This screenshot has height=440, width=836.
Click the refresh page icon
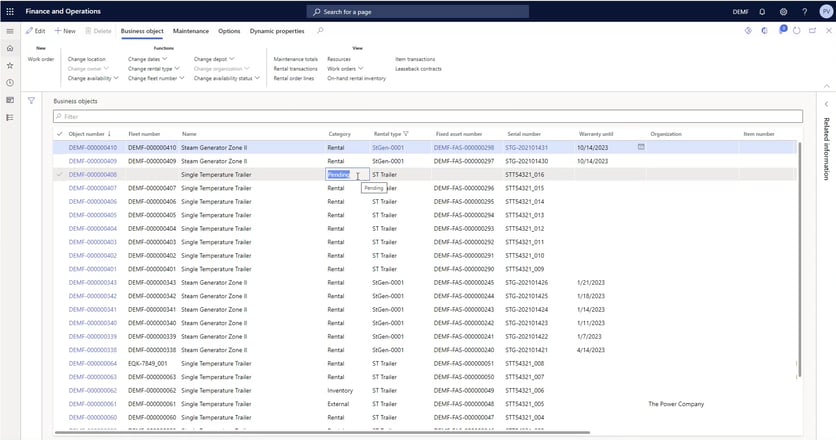[x=797, y=31]
